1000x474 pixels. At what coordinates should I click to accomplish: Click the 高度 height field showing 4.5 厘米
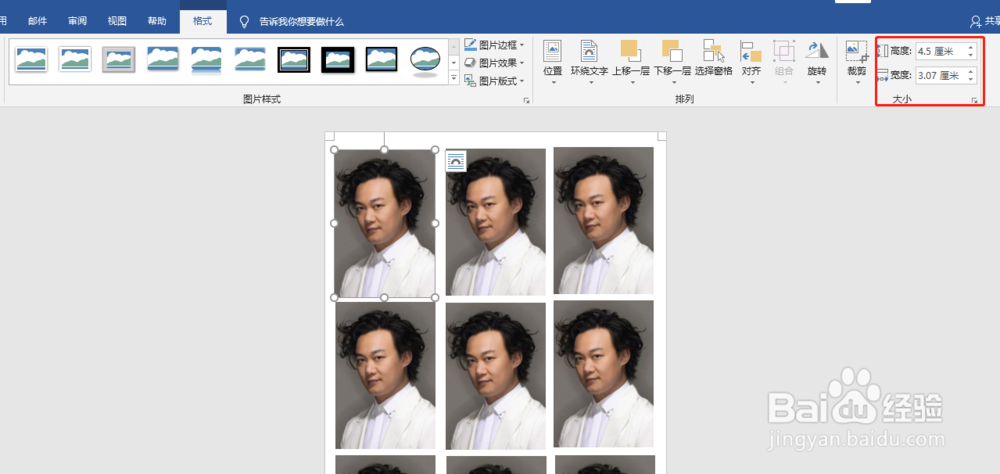pos(941,51)
